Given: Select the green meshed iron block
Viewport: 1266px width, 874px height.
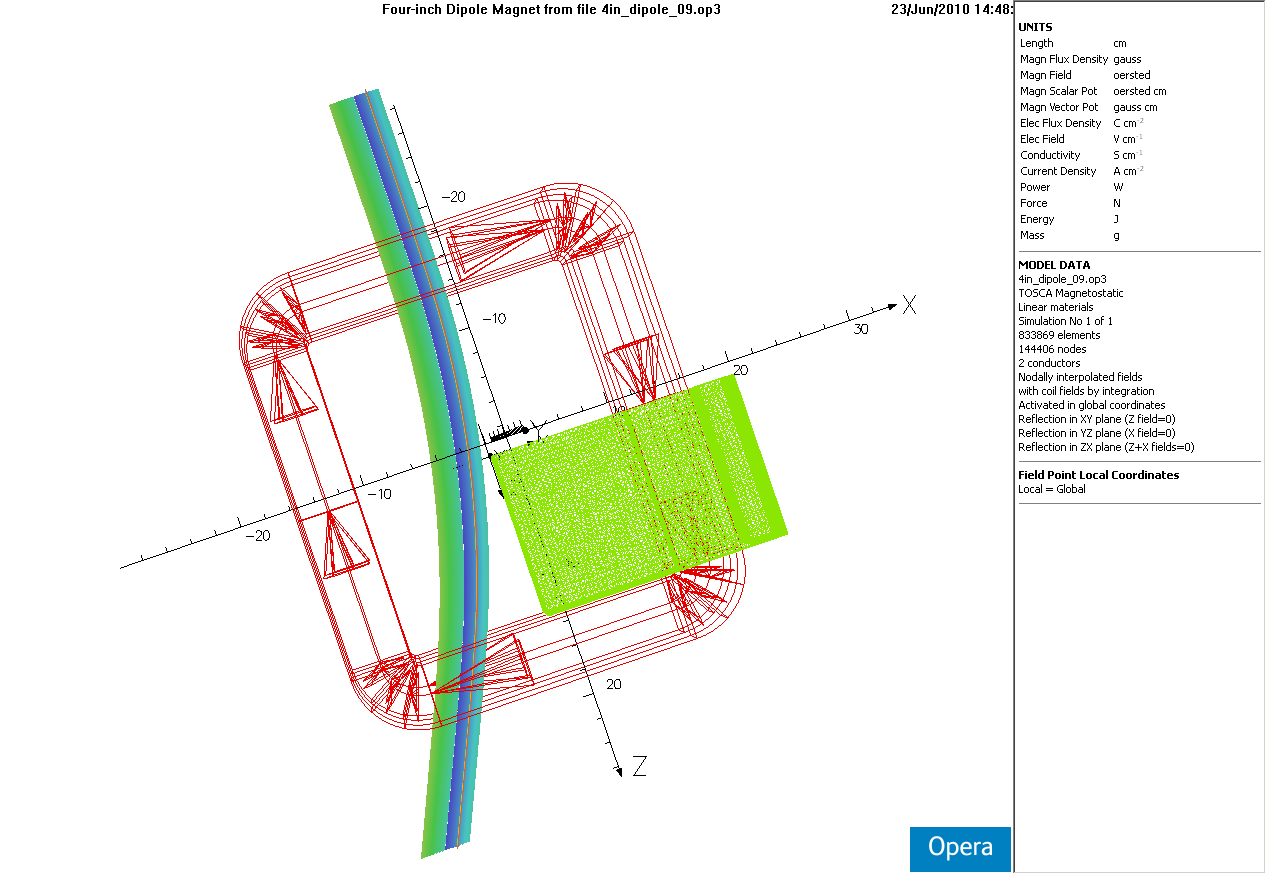Looking at the screenshot, I should point(640,490).
